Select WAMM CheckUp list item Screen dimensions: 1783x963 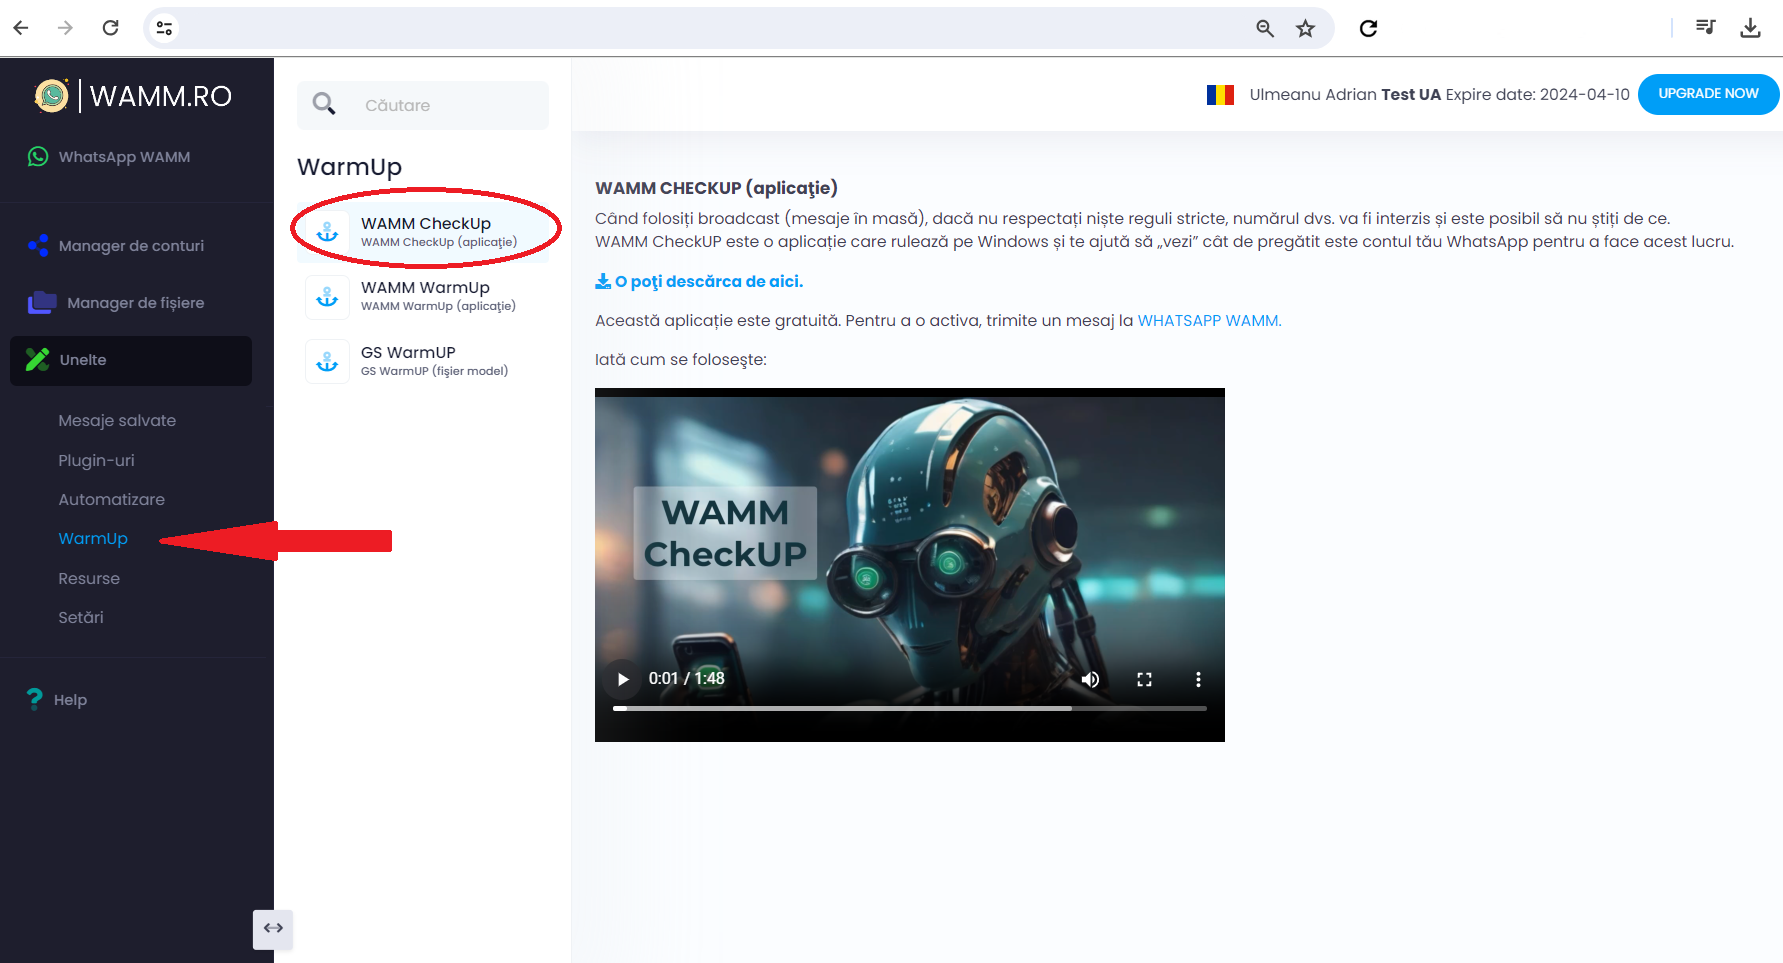point(425,231)
